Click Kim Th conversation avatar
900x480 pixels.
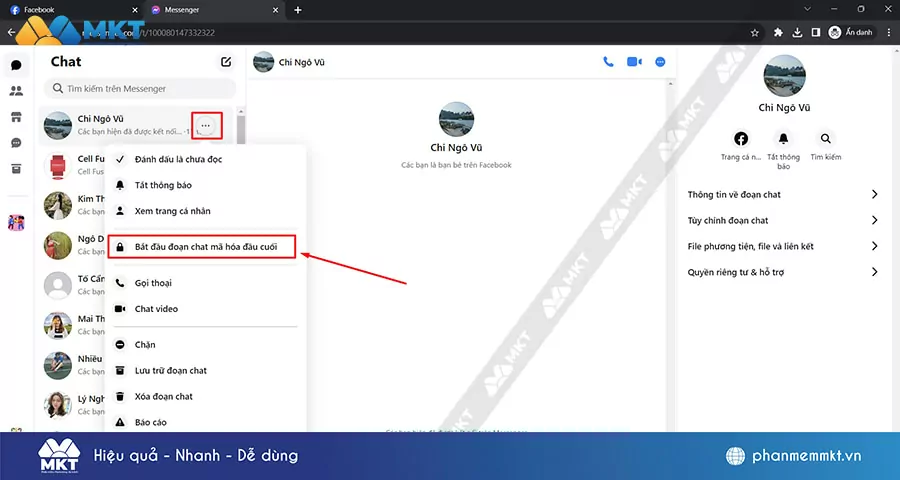[x=57, y=206]
